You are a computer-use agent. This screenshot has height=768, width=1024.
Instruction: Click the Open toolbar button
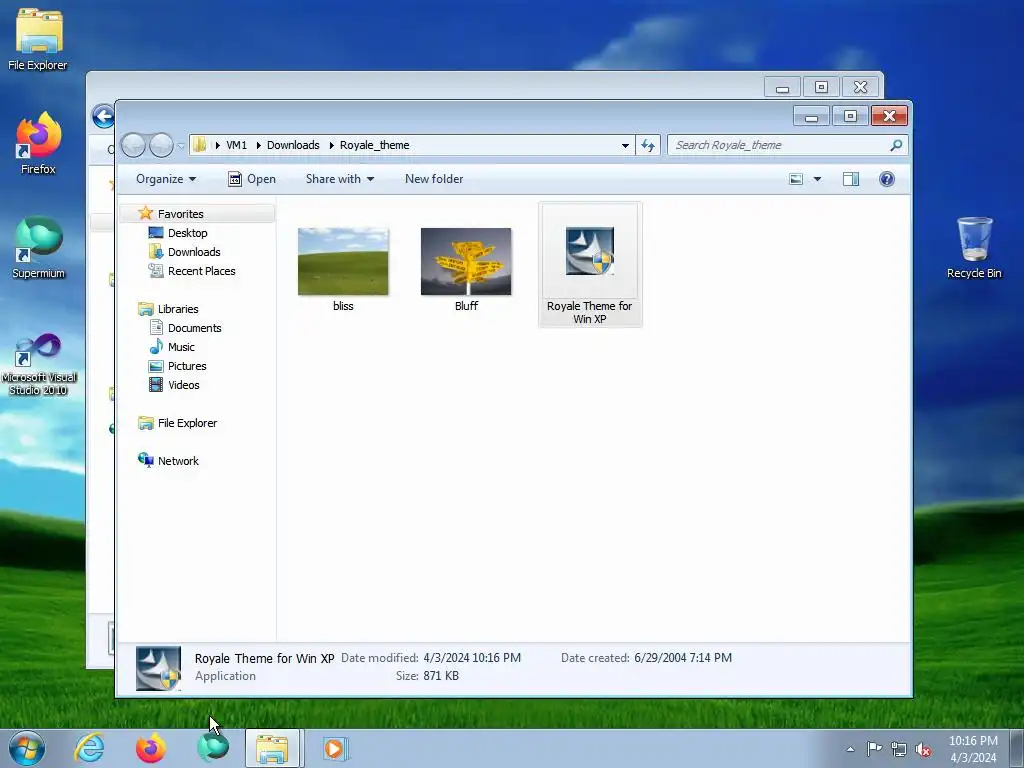coord(252,179)
